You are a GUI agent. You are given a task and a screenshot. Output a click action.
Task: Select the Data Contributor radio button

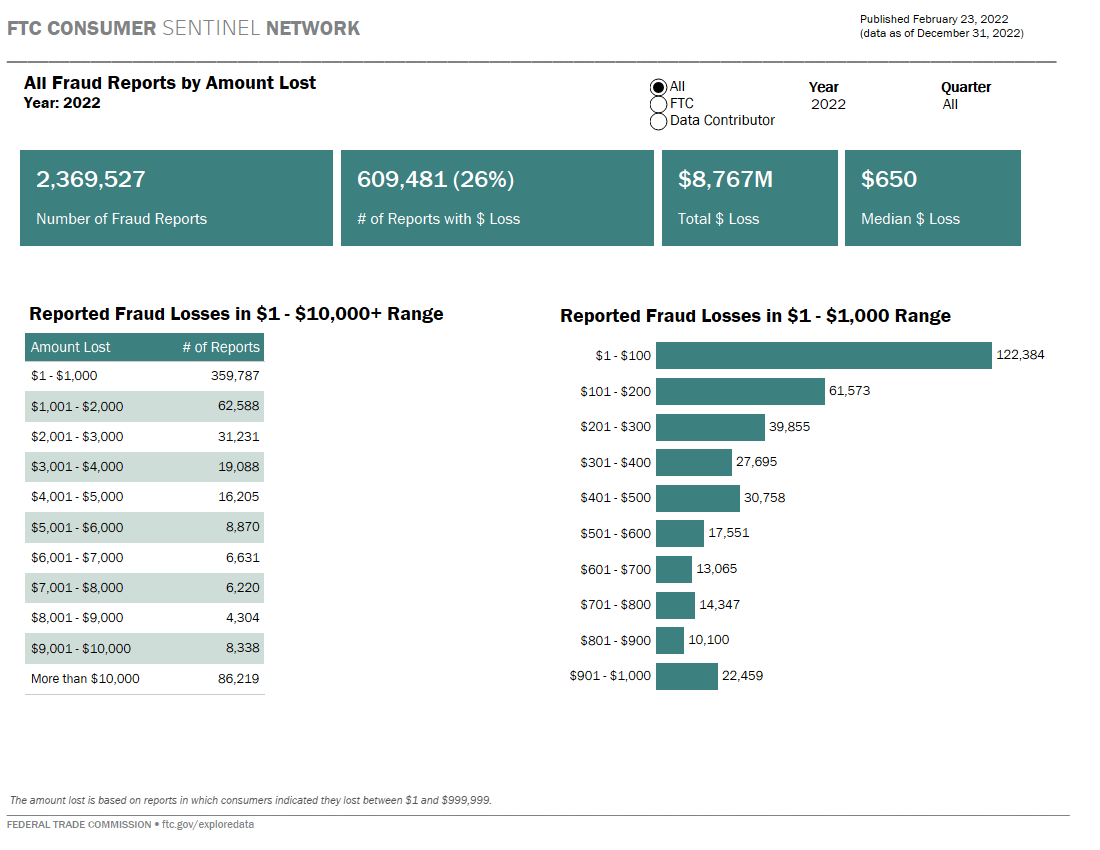coord(658,121)
